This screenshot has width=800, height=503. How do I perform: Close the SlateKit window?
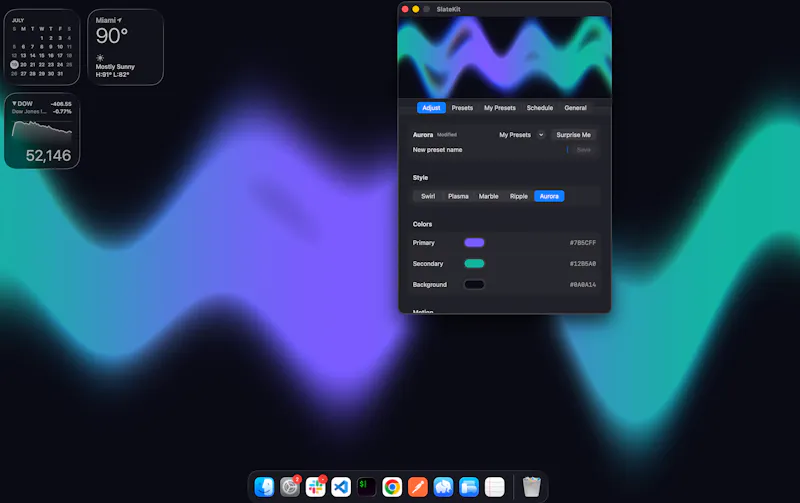405,9
